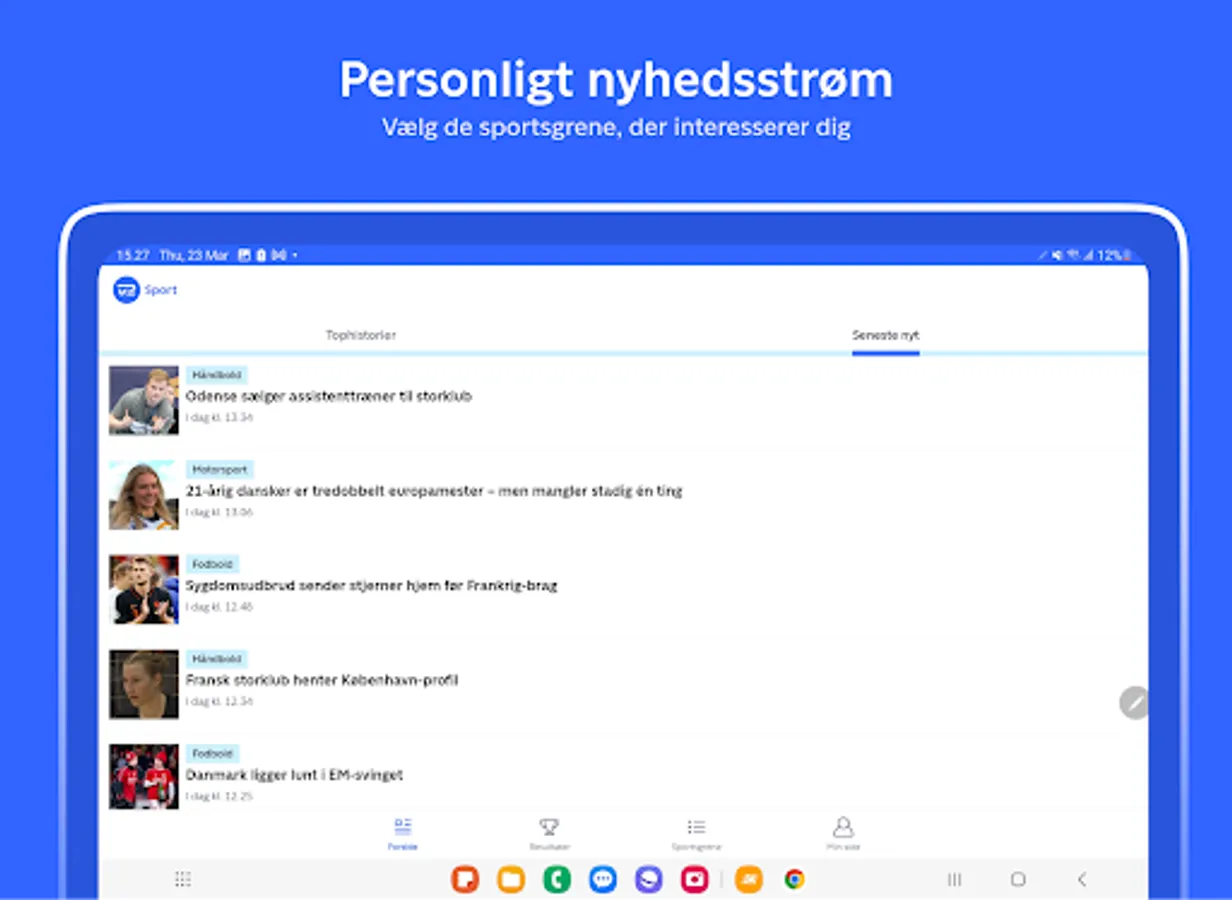Viewport: 1232px width, 900px height.
Task: Open thumbnail of Sygdomsudbrud story
Action: [144, 590]
